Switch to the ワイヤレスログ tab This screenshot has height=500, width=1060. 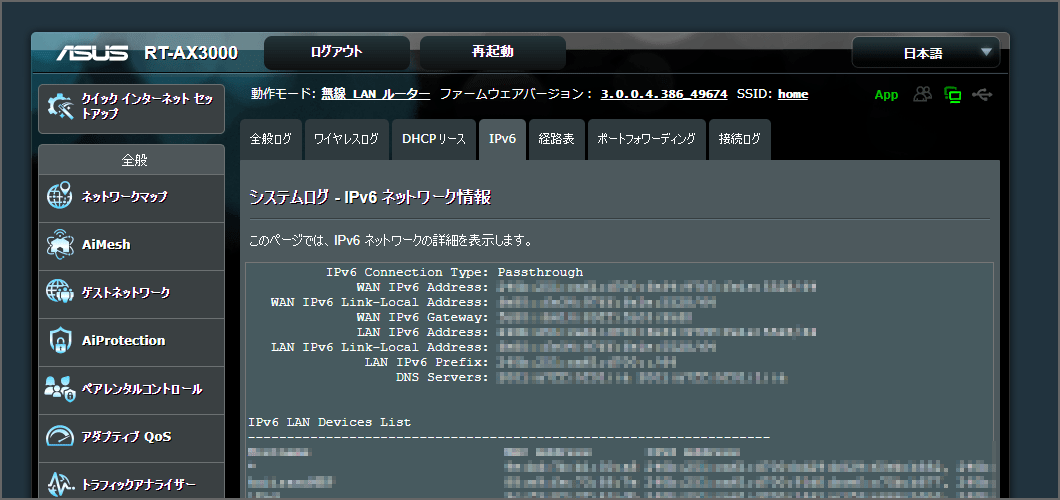coord(346,139)
